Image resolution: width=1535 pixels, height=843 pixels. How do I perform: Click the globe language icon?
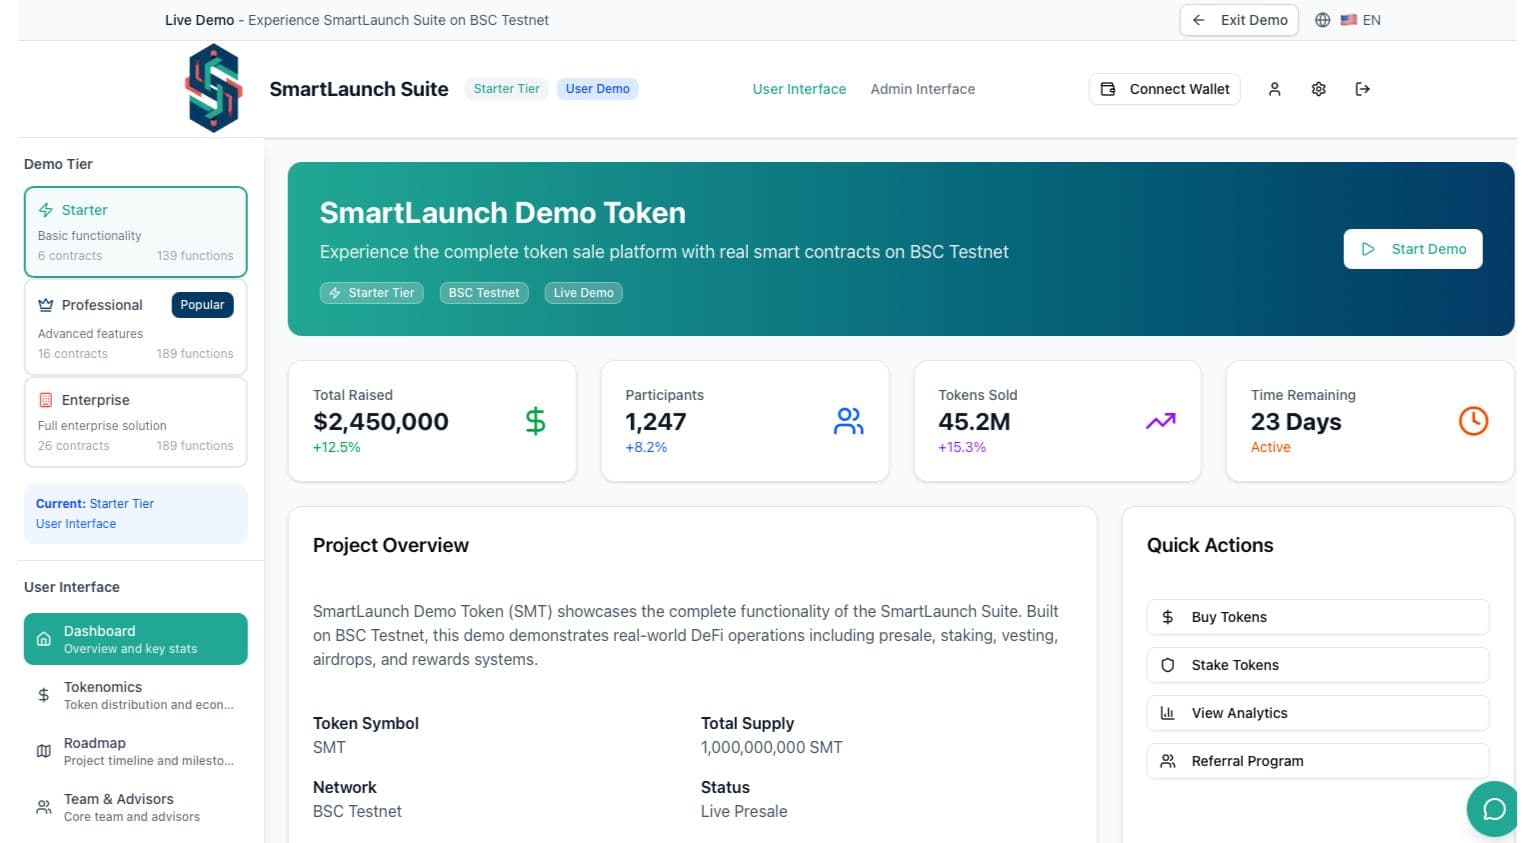(x=1322, y=20)
